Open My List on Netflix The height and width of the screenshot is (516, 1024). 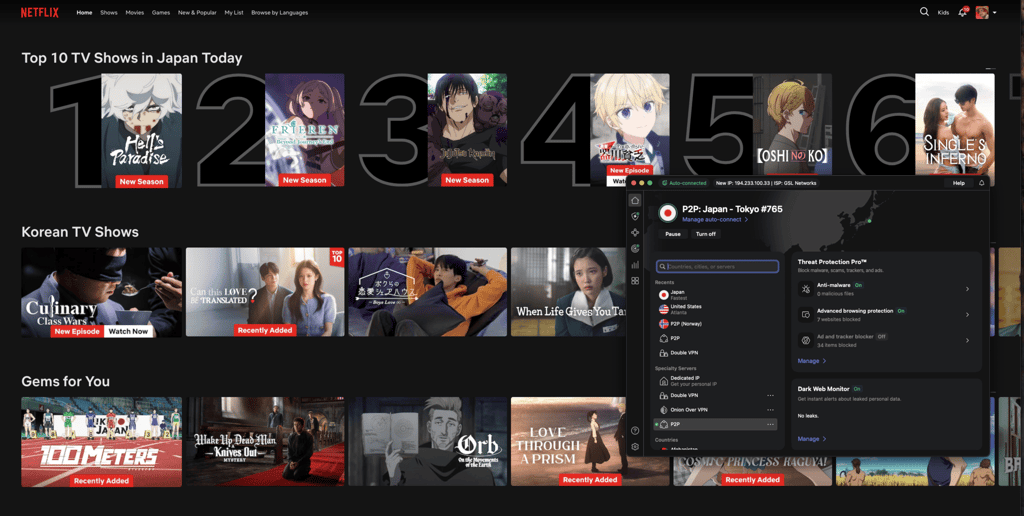(x=234, y=12)
